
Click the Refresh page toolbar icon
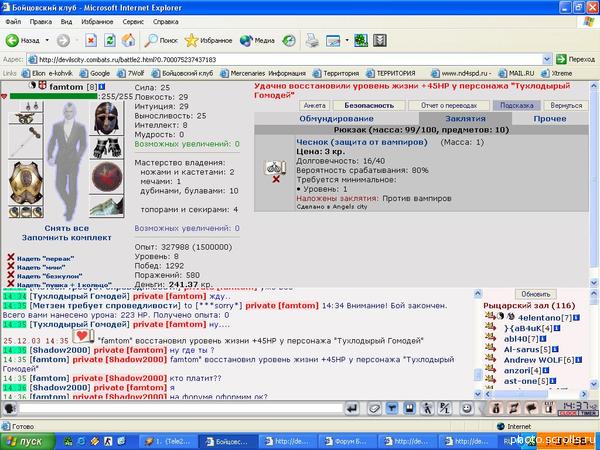pyautogui.click(x=110, y=40)
